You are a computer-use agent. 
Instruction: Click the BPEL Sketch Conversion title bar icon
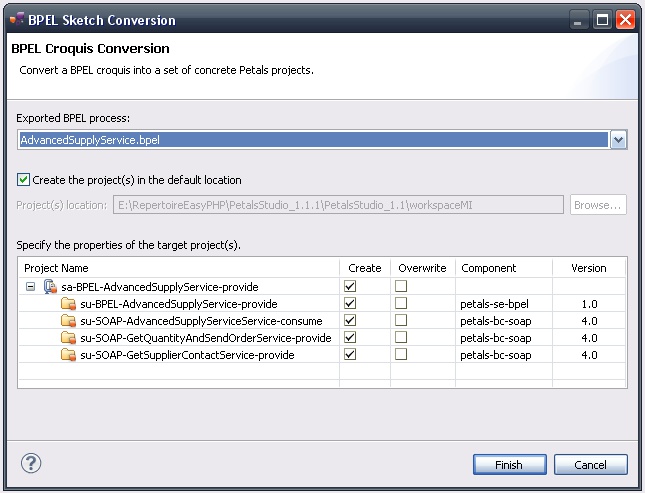pos(16,19)
